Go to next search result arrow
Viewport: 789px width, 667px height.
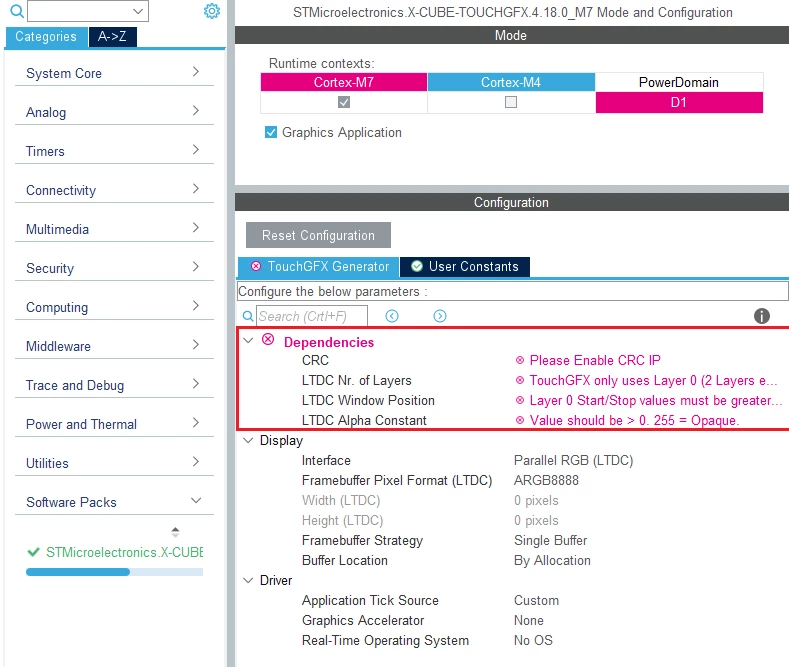pyautogui.click(x=440, y=316)
